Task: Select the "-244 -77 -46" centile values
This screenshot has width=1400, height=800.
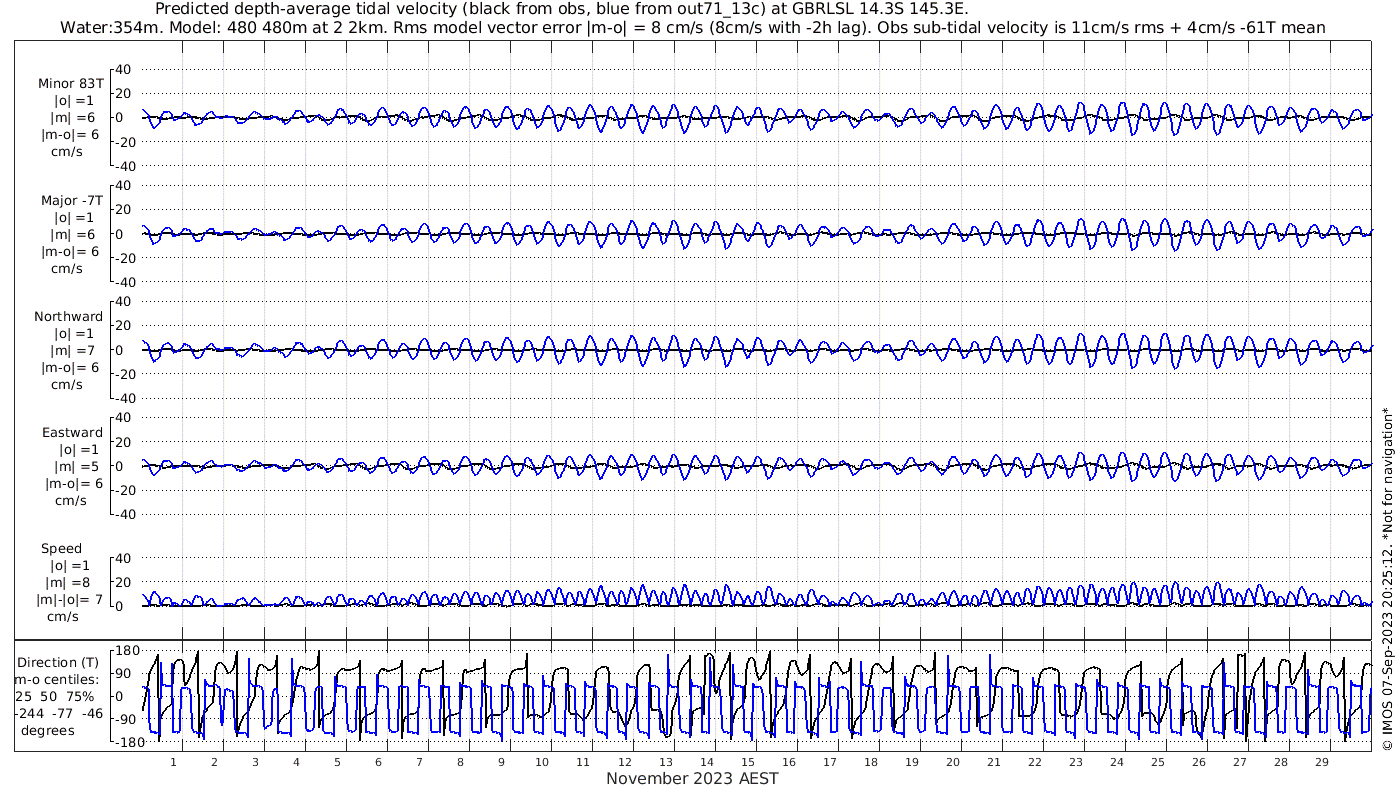Action: pos(58,713)
